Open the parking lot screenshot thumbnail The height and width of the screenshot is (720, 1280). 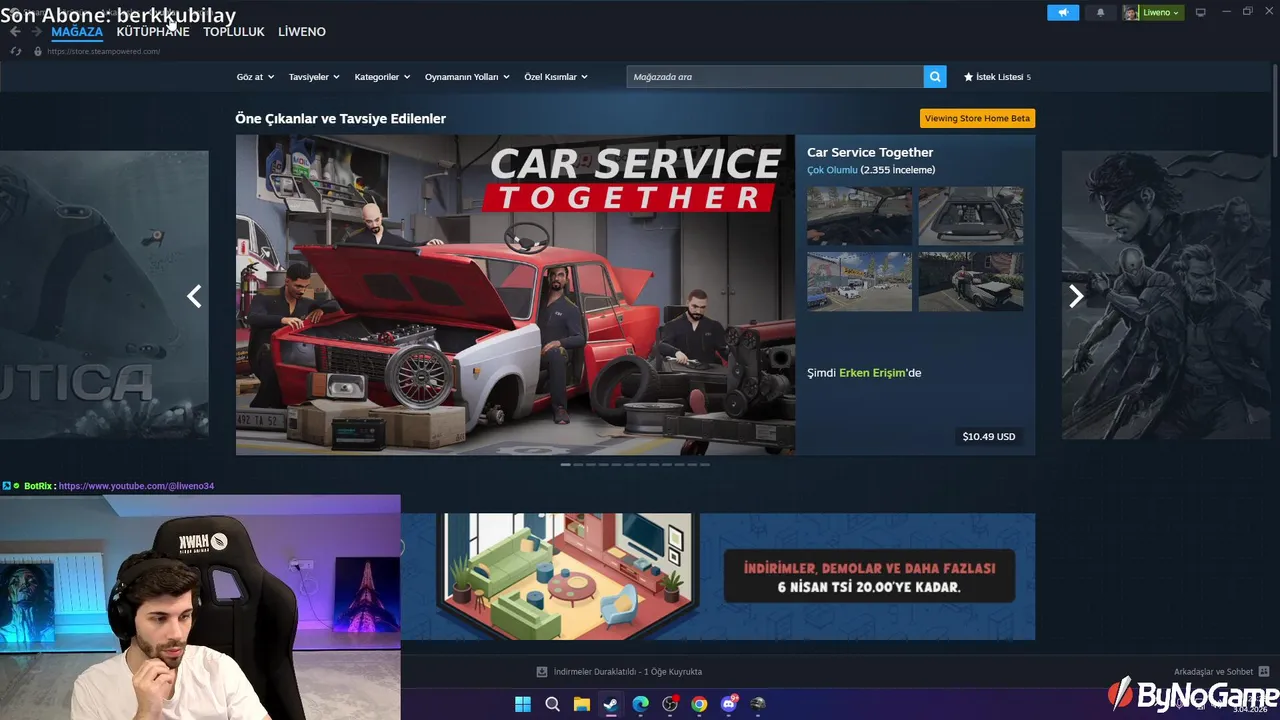click(860, 281)
